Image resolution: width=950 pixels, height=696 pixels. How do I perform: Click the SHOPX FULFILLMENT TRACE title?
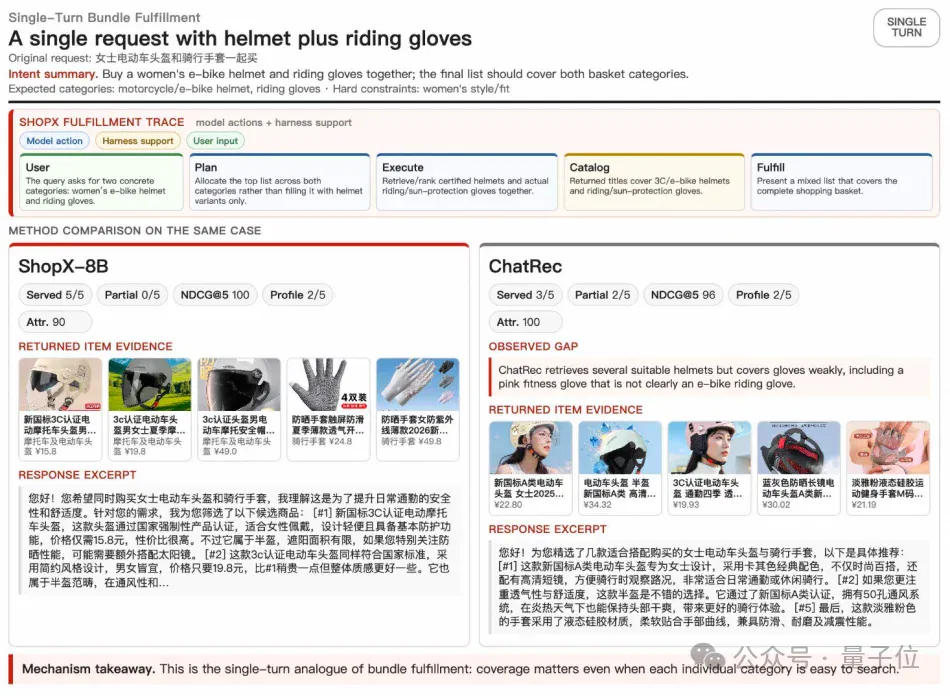(101, 122)
